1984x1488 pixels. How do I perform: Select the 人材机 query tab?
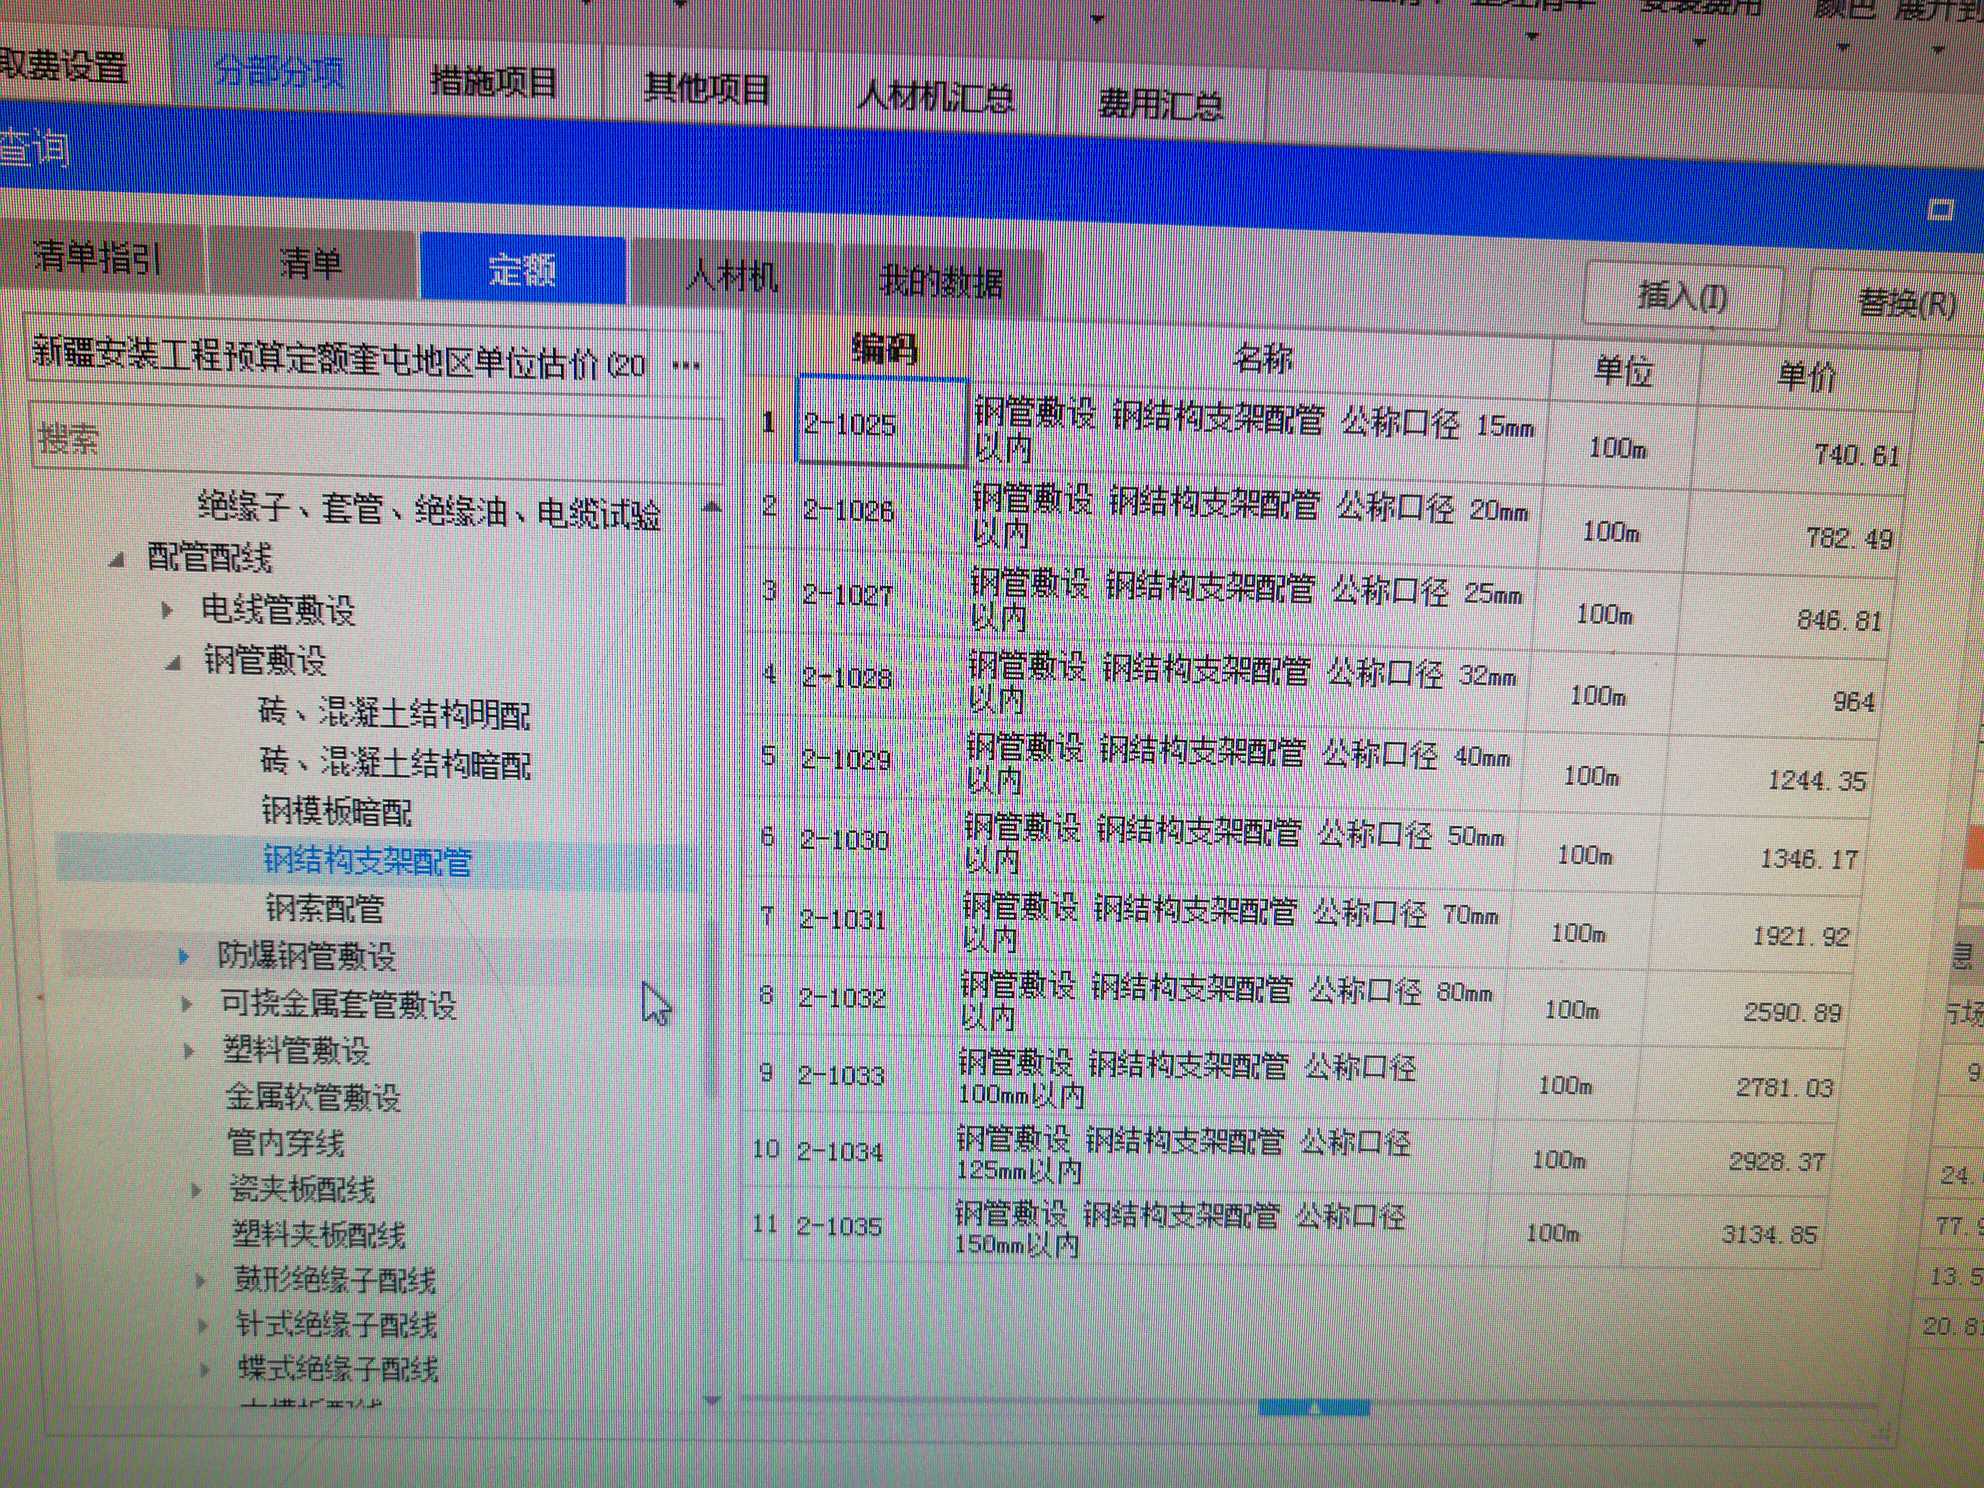coord(732,276)
